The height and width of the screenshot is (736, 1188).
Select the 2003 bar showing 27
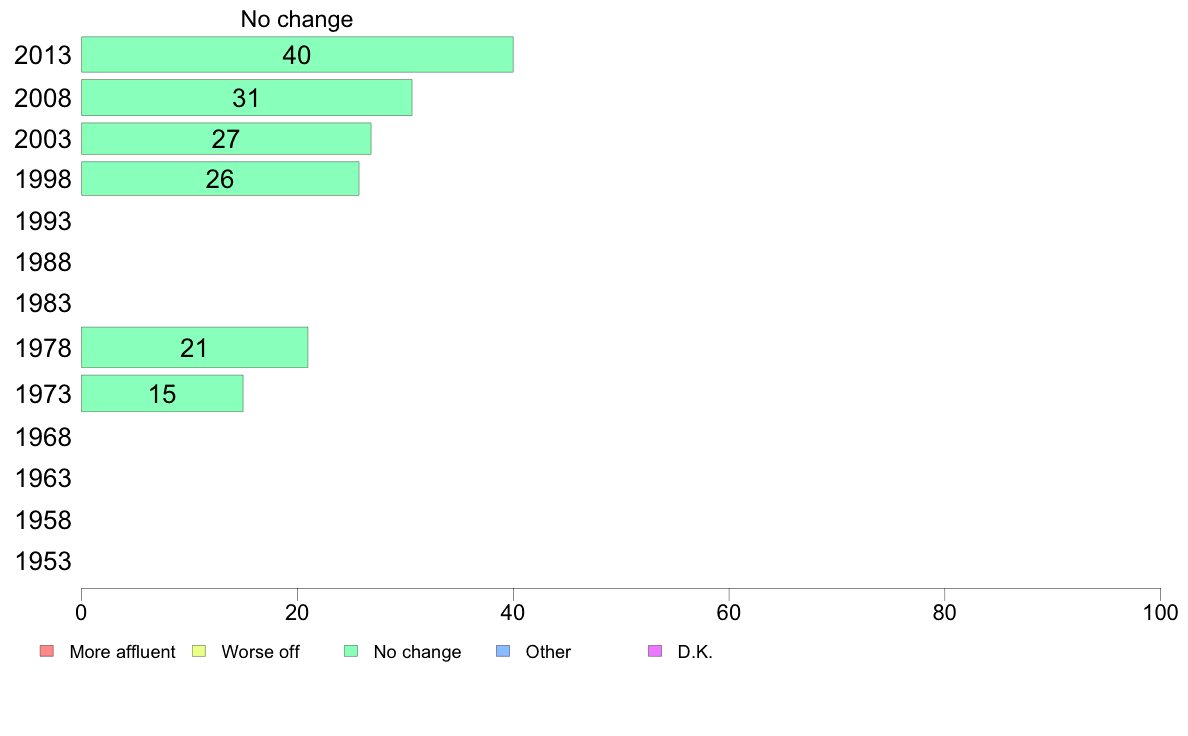[226, 139]
